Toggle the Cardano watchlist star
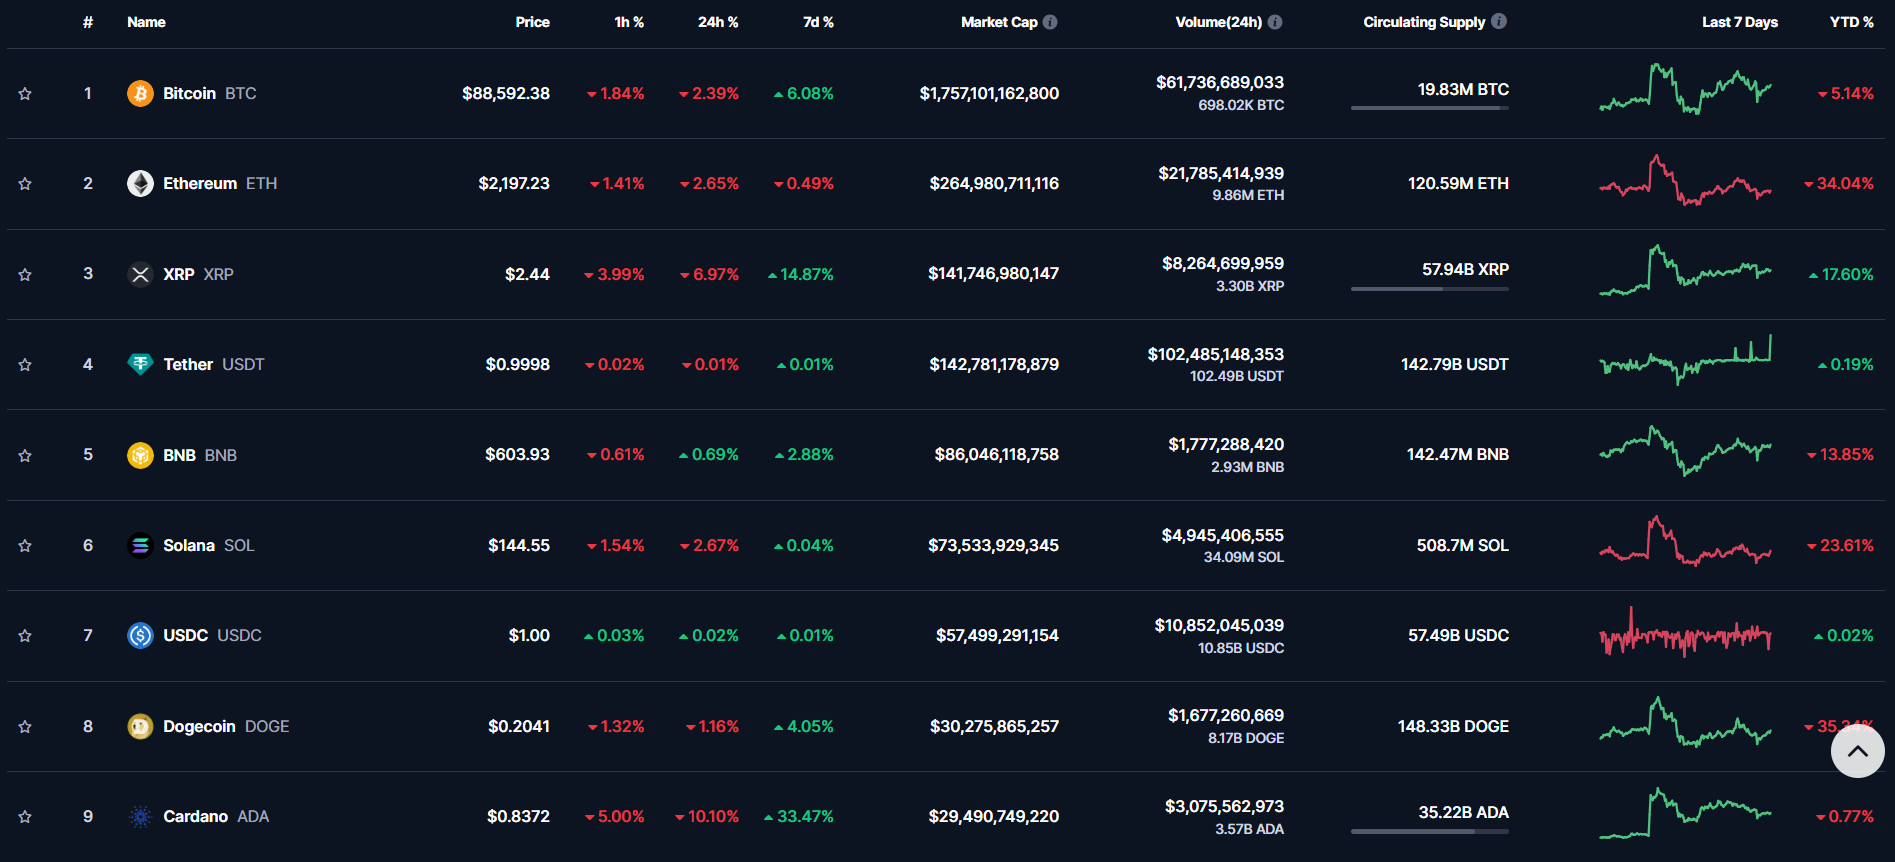This screenshot has height=862, width=1895. pyautogui.click(x=25, y=817)
